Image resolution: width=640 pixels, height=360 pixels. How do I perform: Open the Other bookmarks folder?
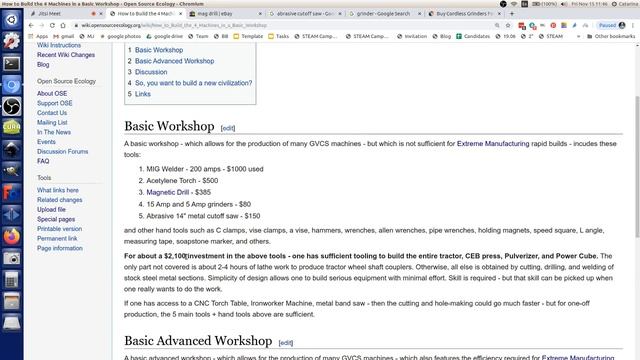611,36
